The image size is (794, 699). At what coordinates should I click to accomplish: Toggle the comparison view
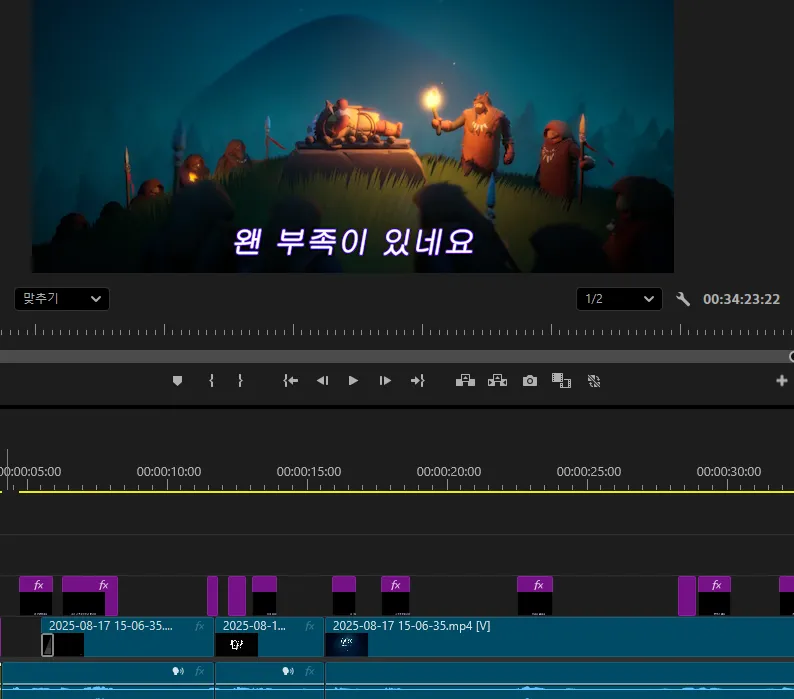coord(561,381)
